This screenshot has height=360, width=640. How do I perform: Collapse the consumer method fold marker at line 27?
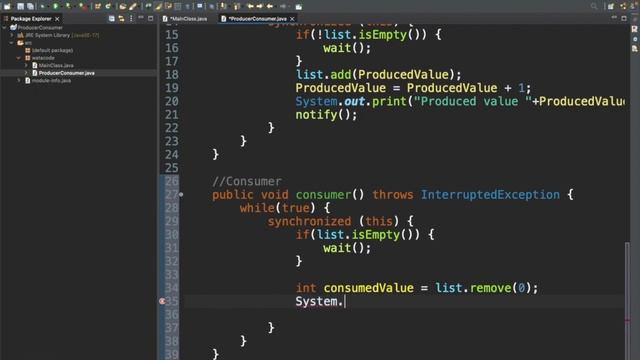click(181, 195)
